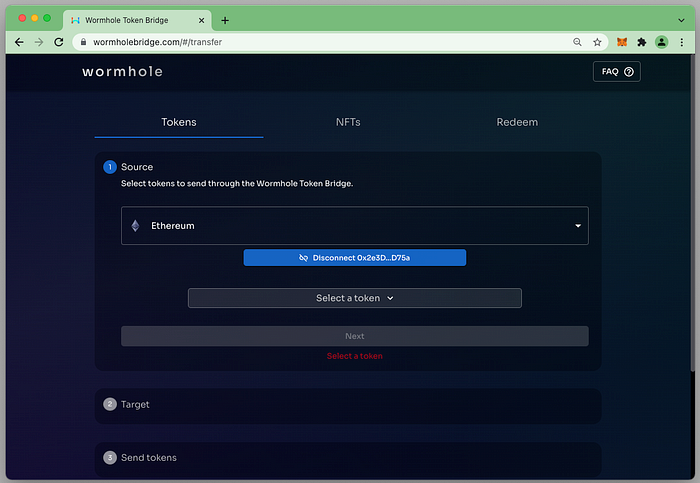The image size is (700, 483).
Task: Click the lock icon in address bar
Action: point(83,42)
